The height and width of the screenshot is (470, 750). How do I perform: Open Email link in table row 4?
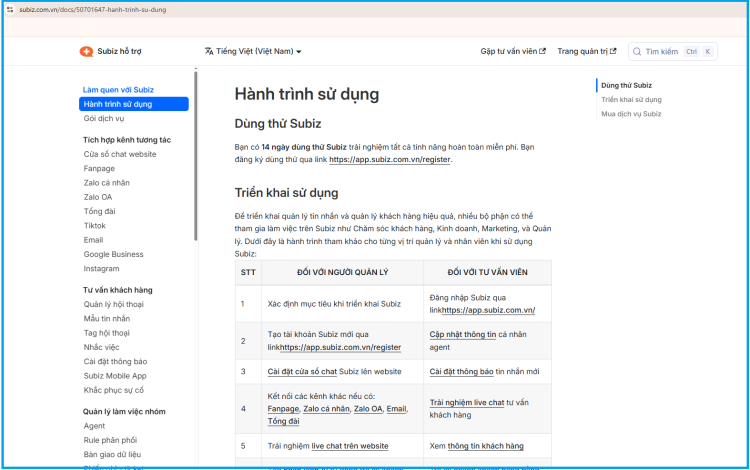point(396,409)
